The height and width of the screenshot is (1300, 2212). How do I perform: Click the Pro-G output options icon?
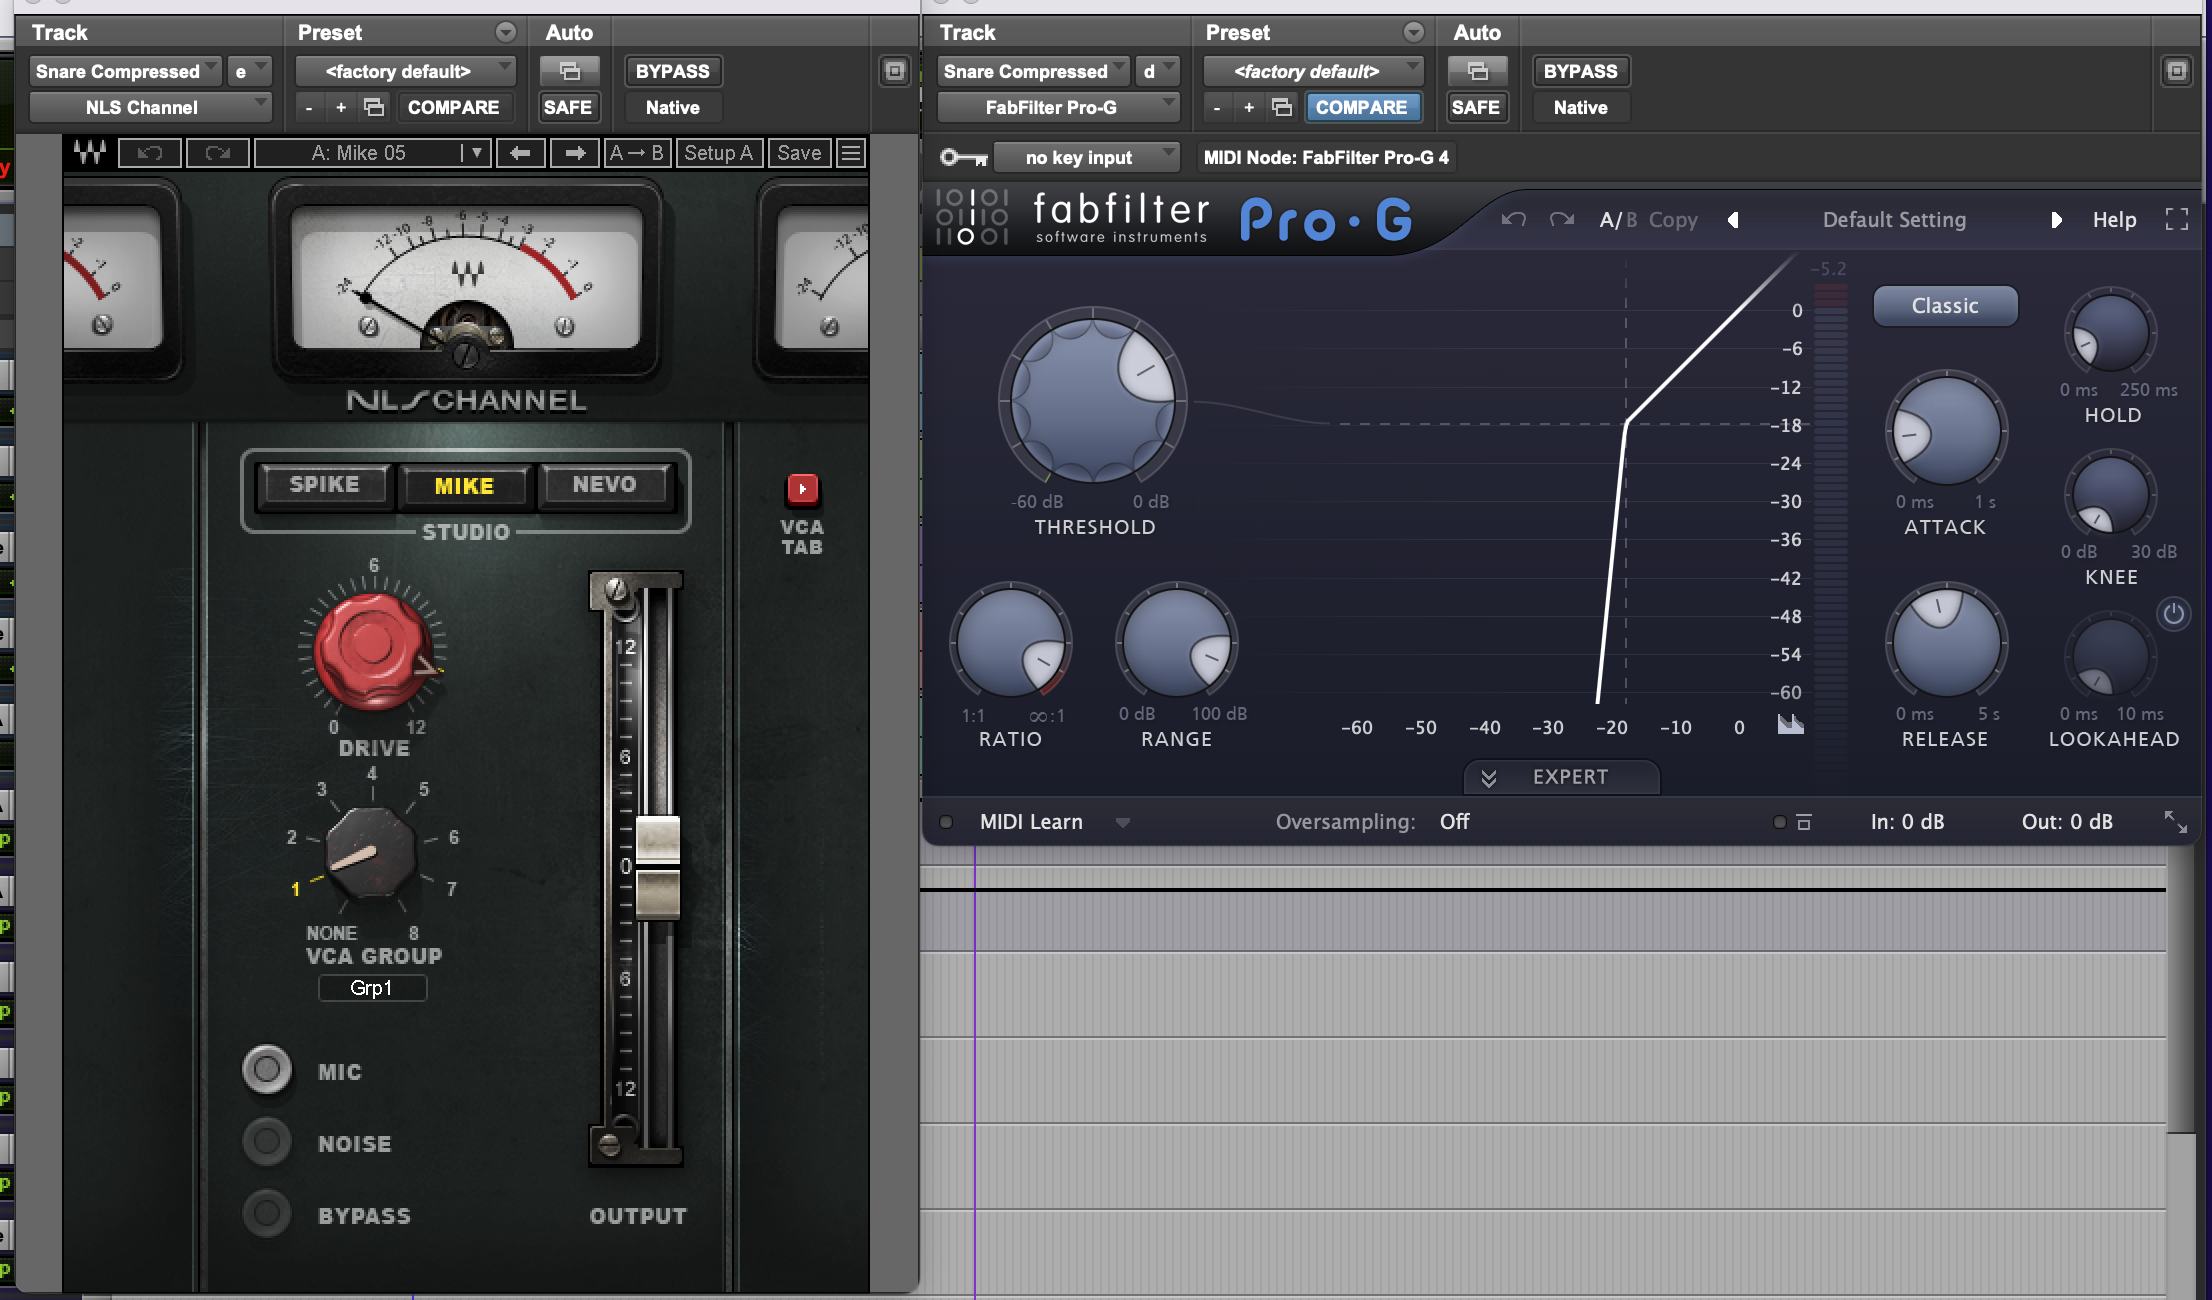click(1804, 822)
